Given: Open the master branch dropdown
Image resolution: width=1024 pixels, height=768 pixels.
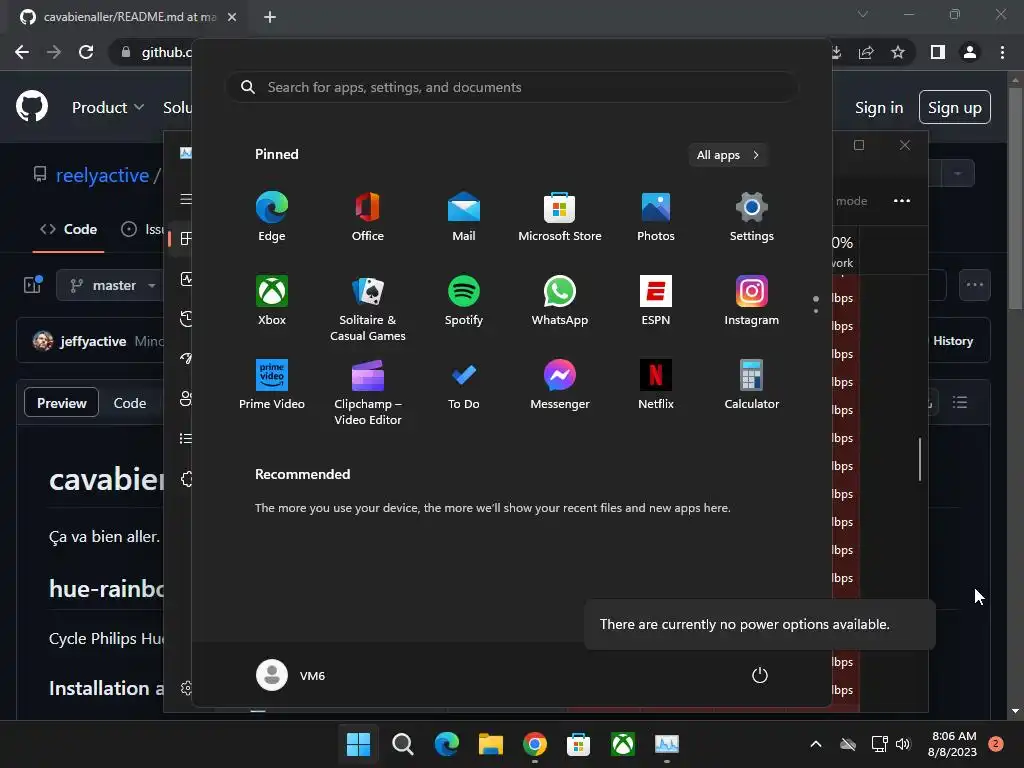Looking at the screenshot, I should point(110,285).
